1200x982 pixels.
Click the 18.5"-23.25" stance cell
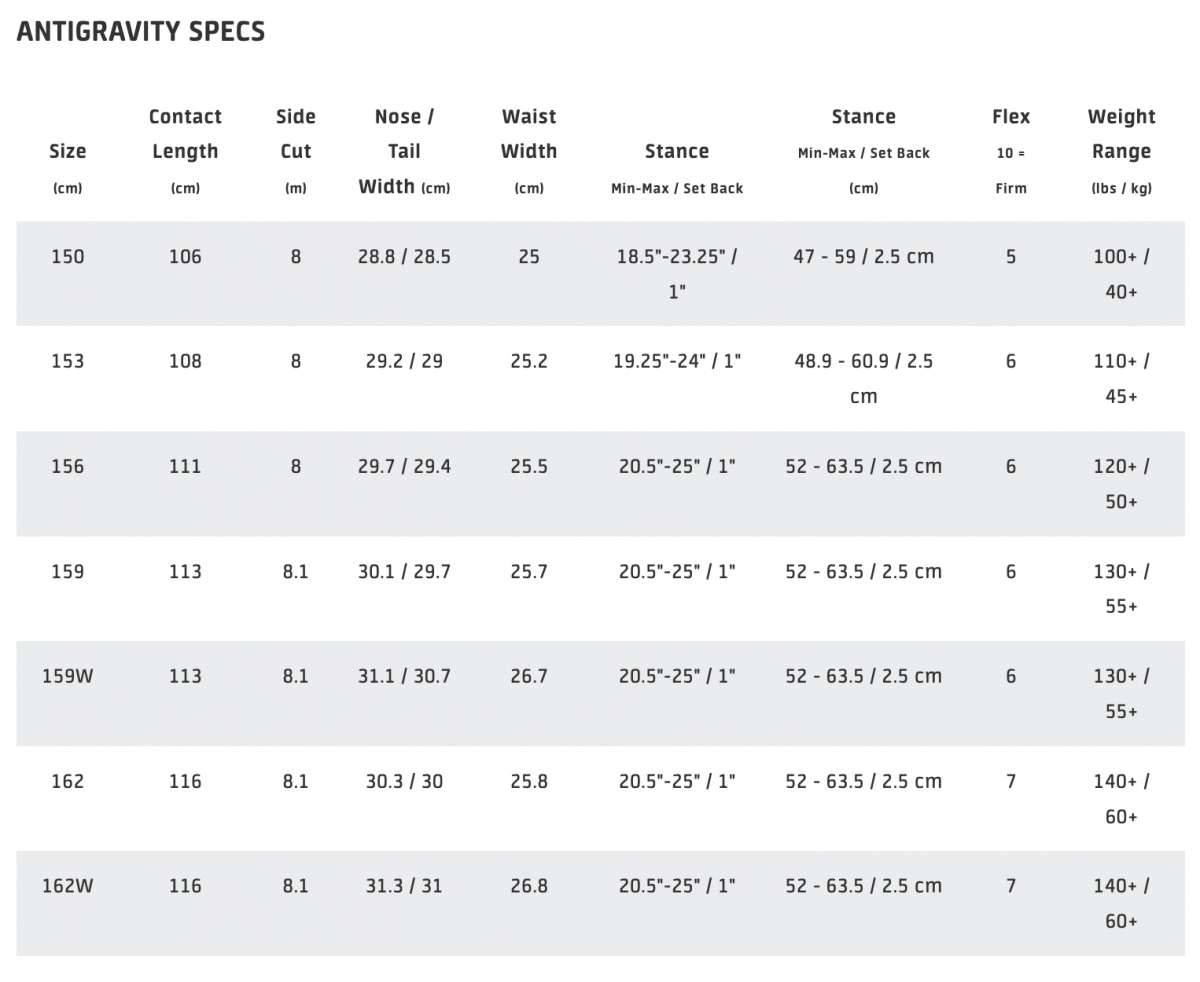[677, 274]
